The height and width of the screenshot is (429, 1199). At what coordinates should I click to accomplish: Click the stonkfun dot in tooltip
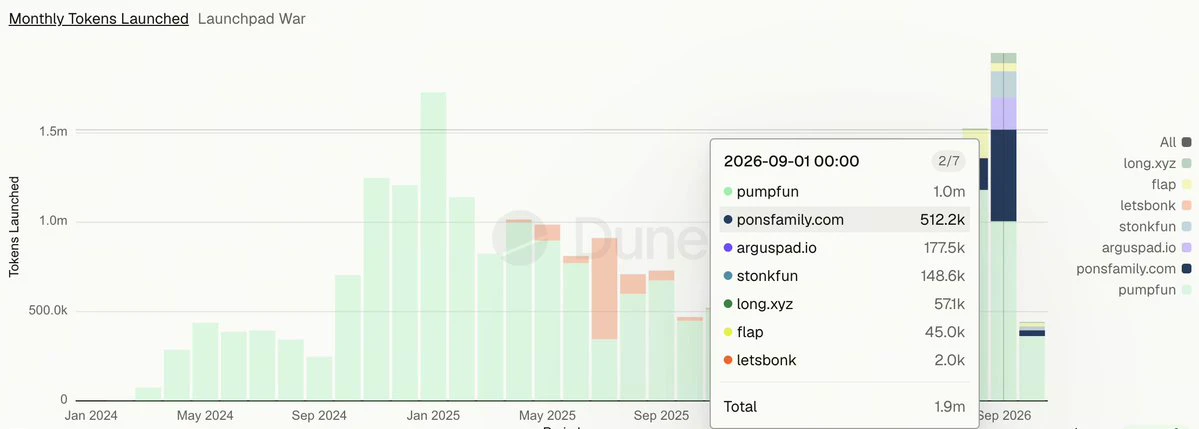click(728, 276)
